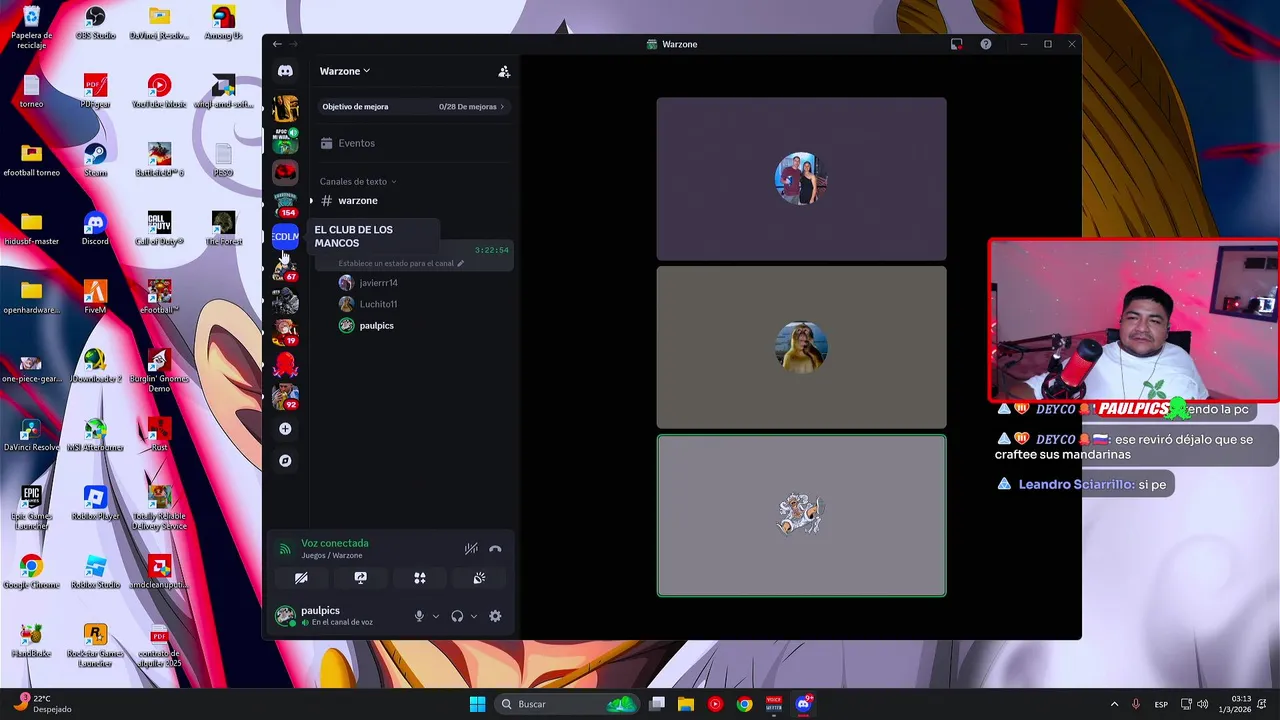The width and height of the screenshot is (1280, 720).
Task: Open headphone output options arrow
Action: point(474,616)
